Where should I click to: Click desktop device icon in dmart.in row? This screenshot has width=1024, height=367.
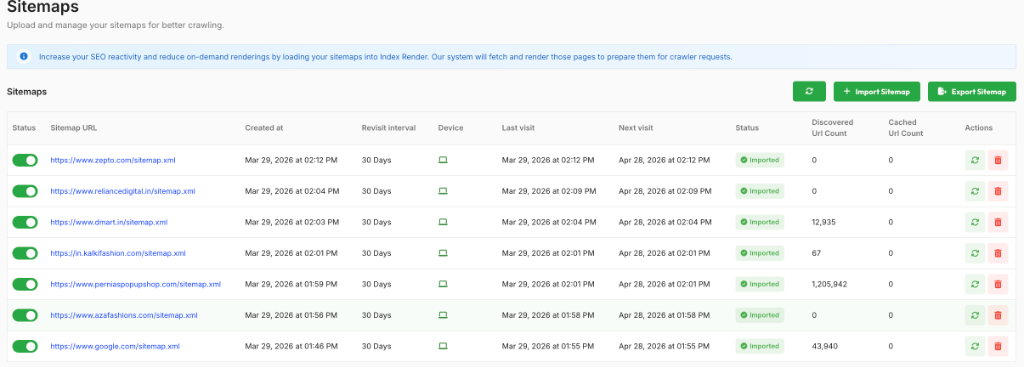coord(443,222)
